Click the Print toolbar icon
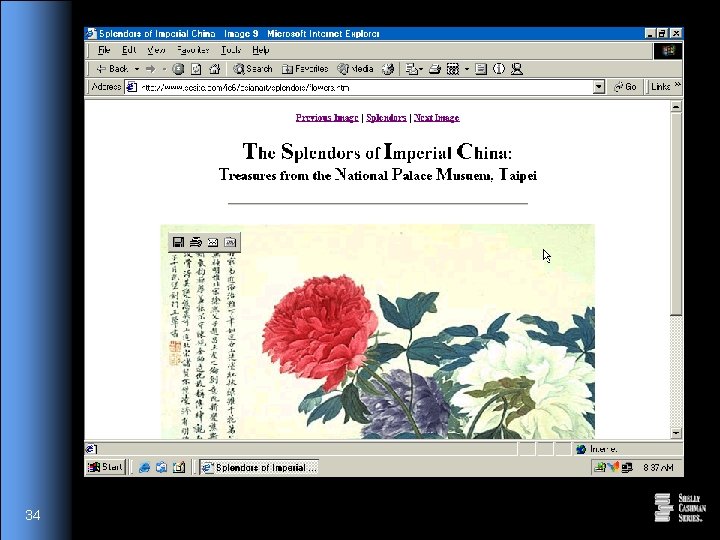 [x=435, y=69]
